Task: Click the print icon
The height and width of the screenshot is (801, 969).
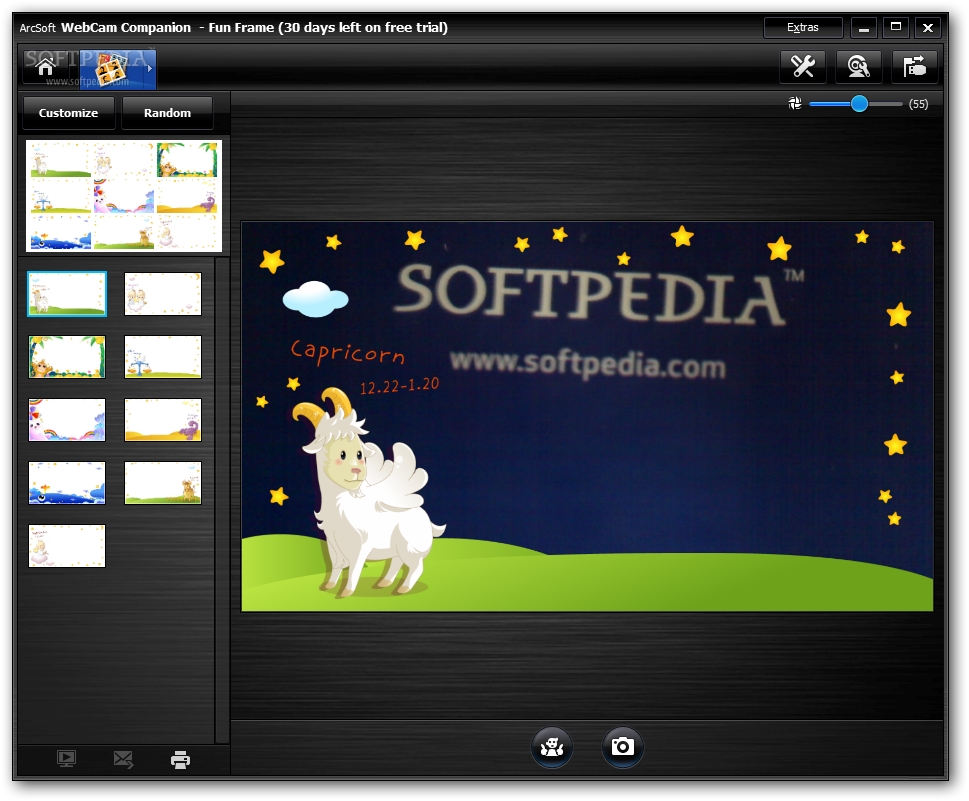Action: pyautogui.click(x=180, y=760)
